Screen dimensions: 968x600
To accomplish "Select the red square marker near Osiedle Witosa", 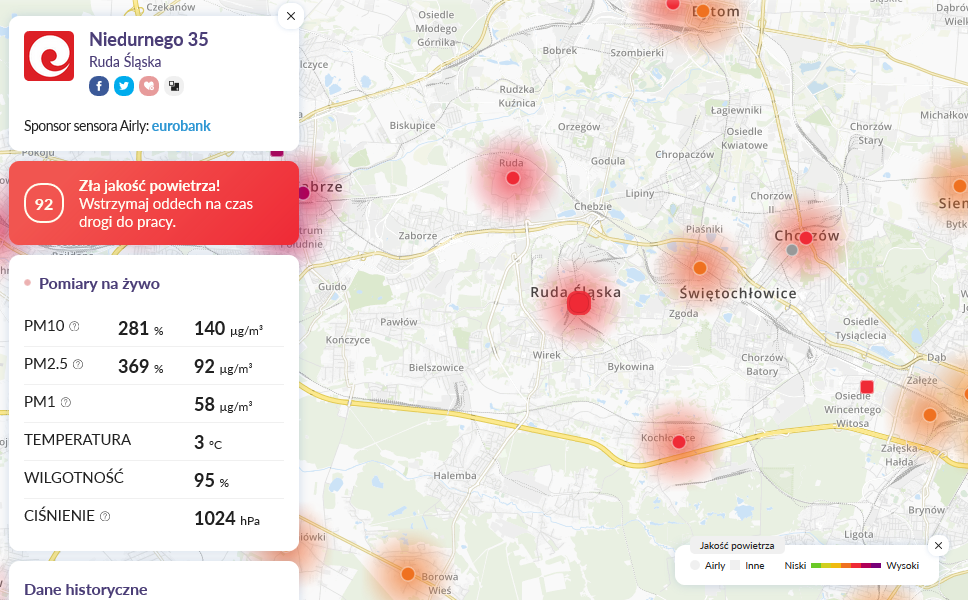I will [x=867, y=386].
